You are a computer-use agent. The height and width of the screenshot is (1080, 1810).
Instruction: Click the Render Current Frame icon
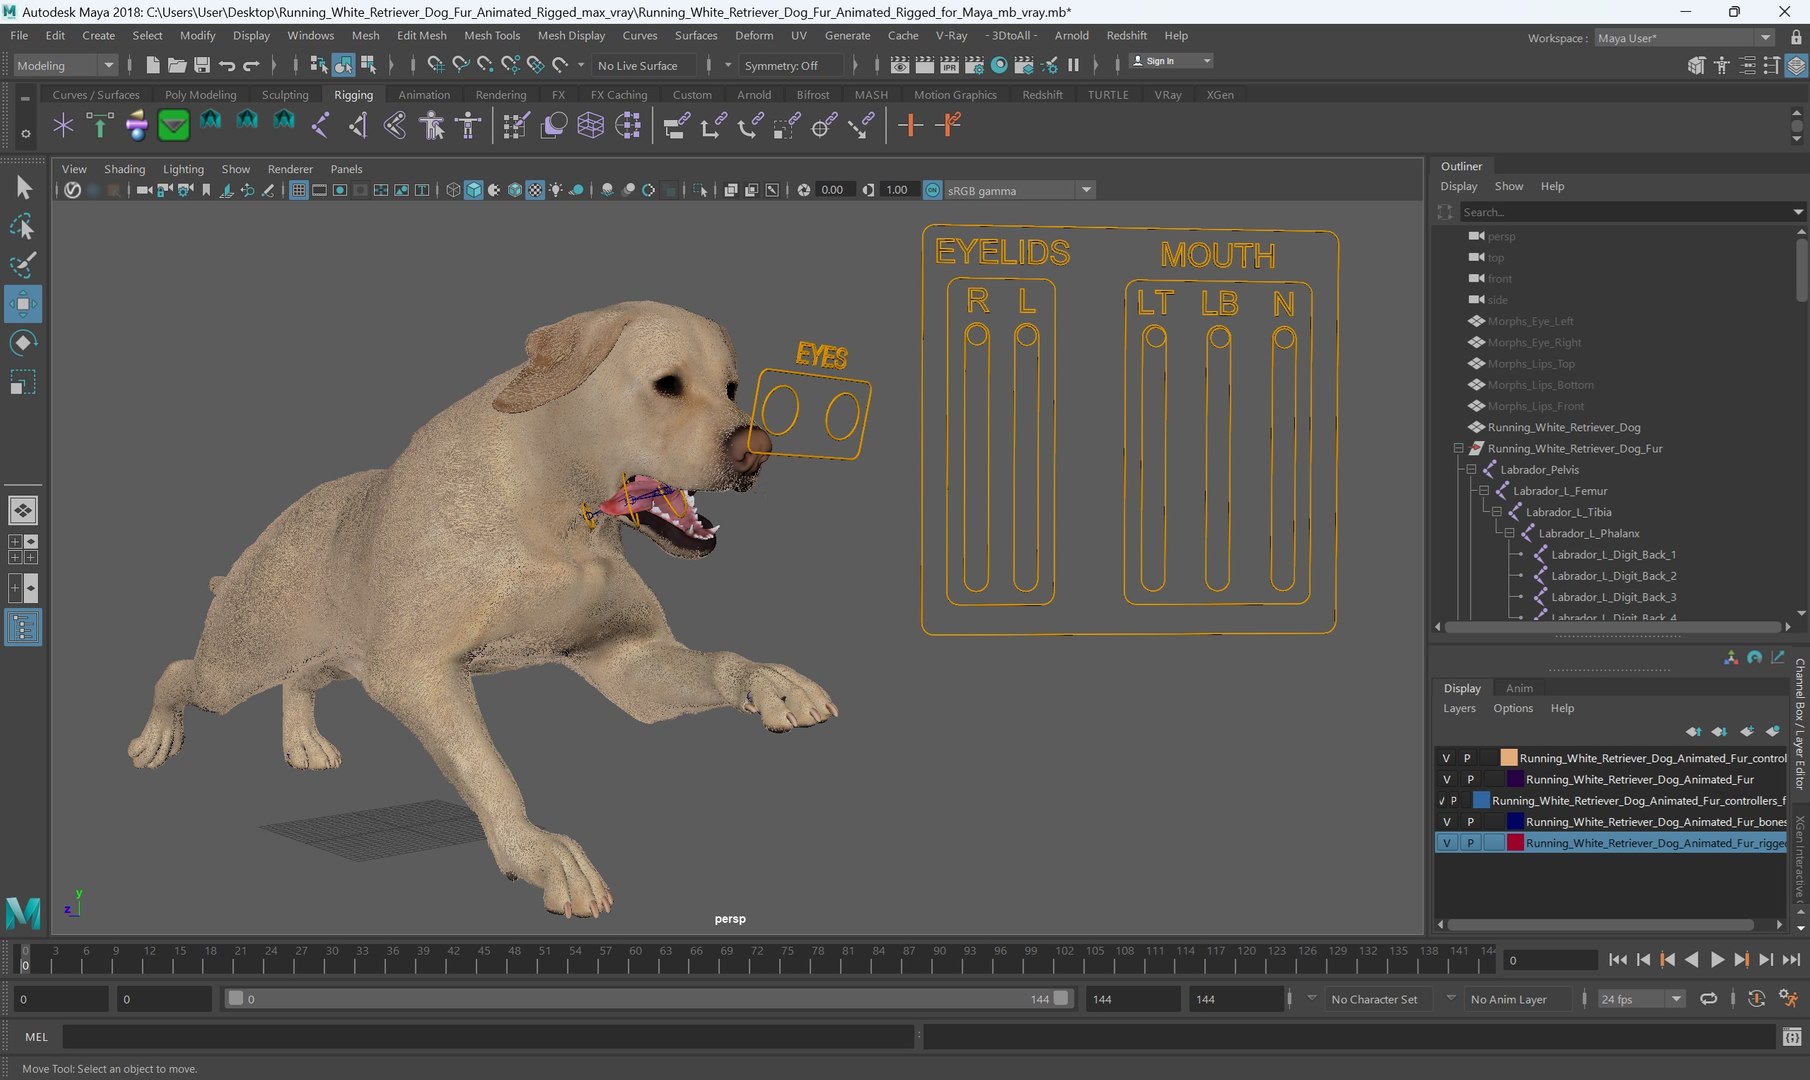click(924, 65)
